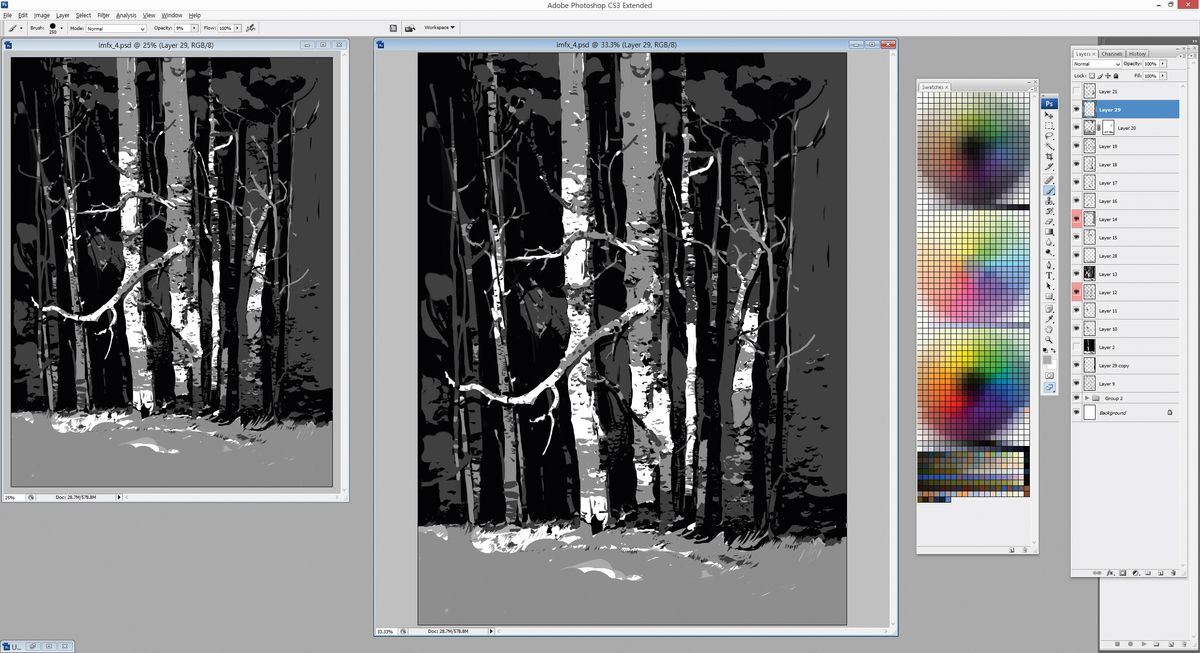The width and height of the screenshot is (1200, 653).
Task: Select the Eyedropper tool
Action: (1051, 316)
